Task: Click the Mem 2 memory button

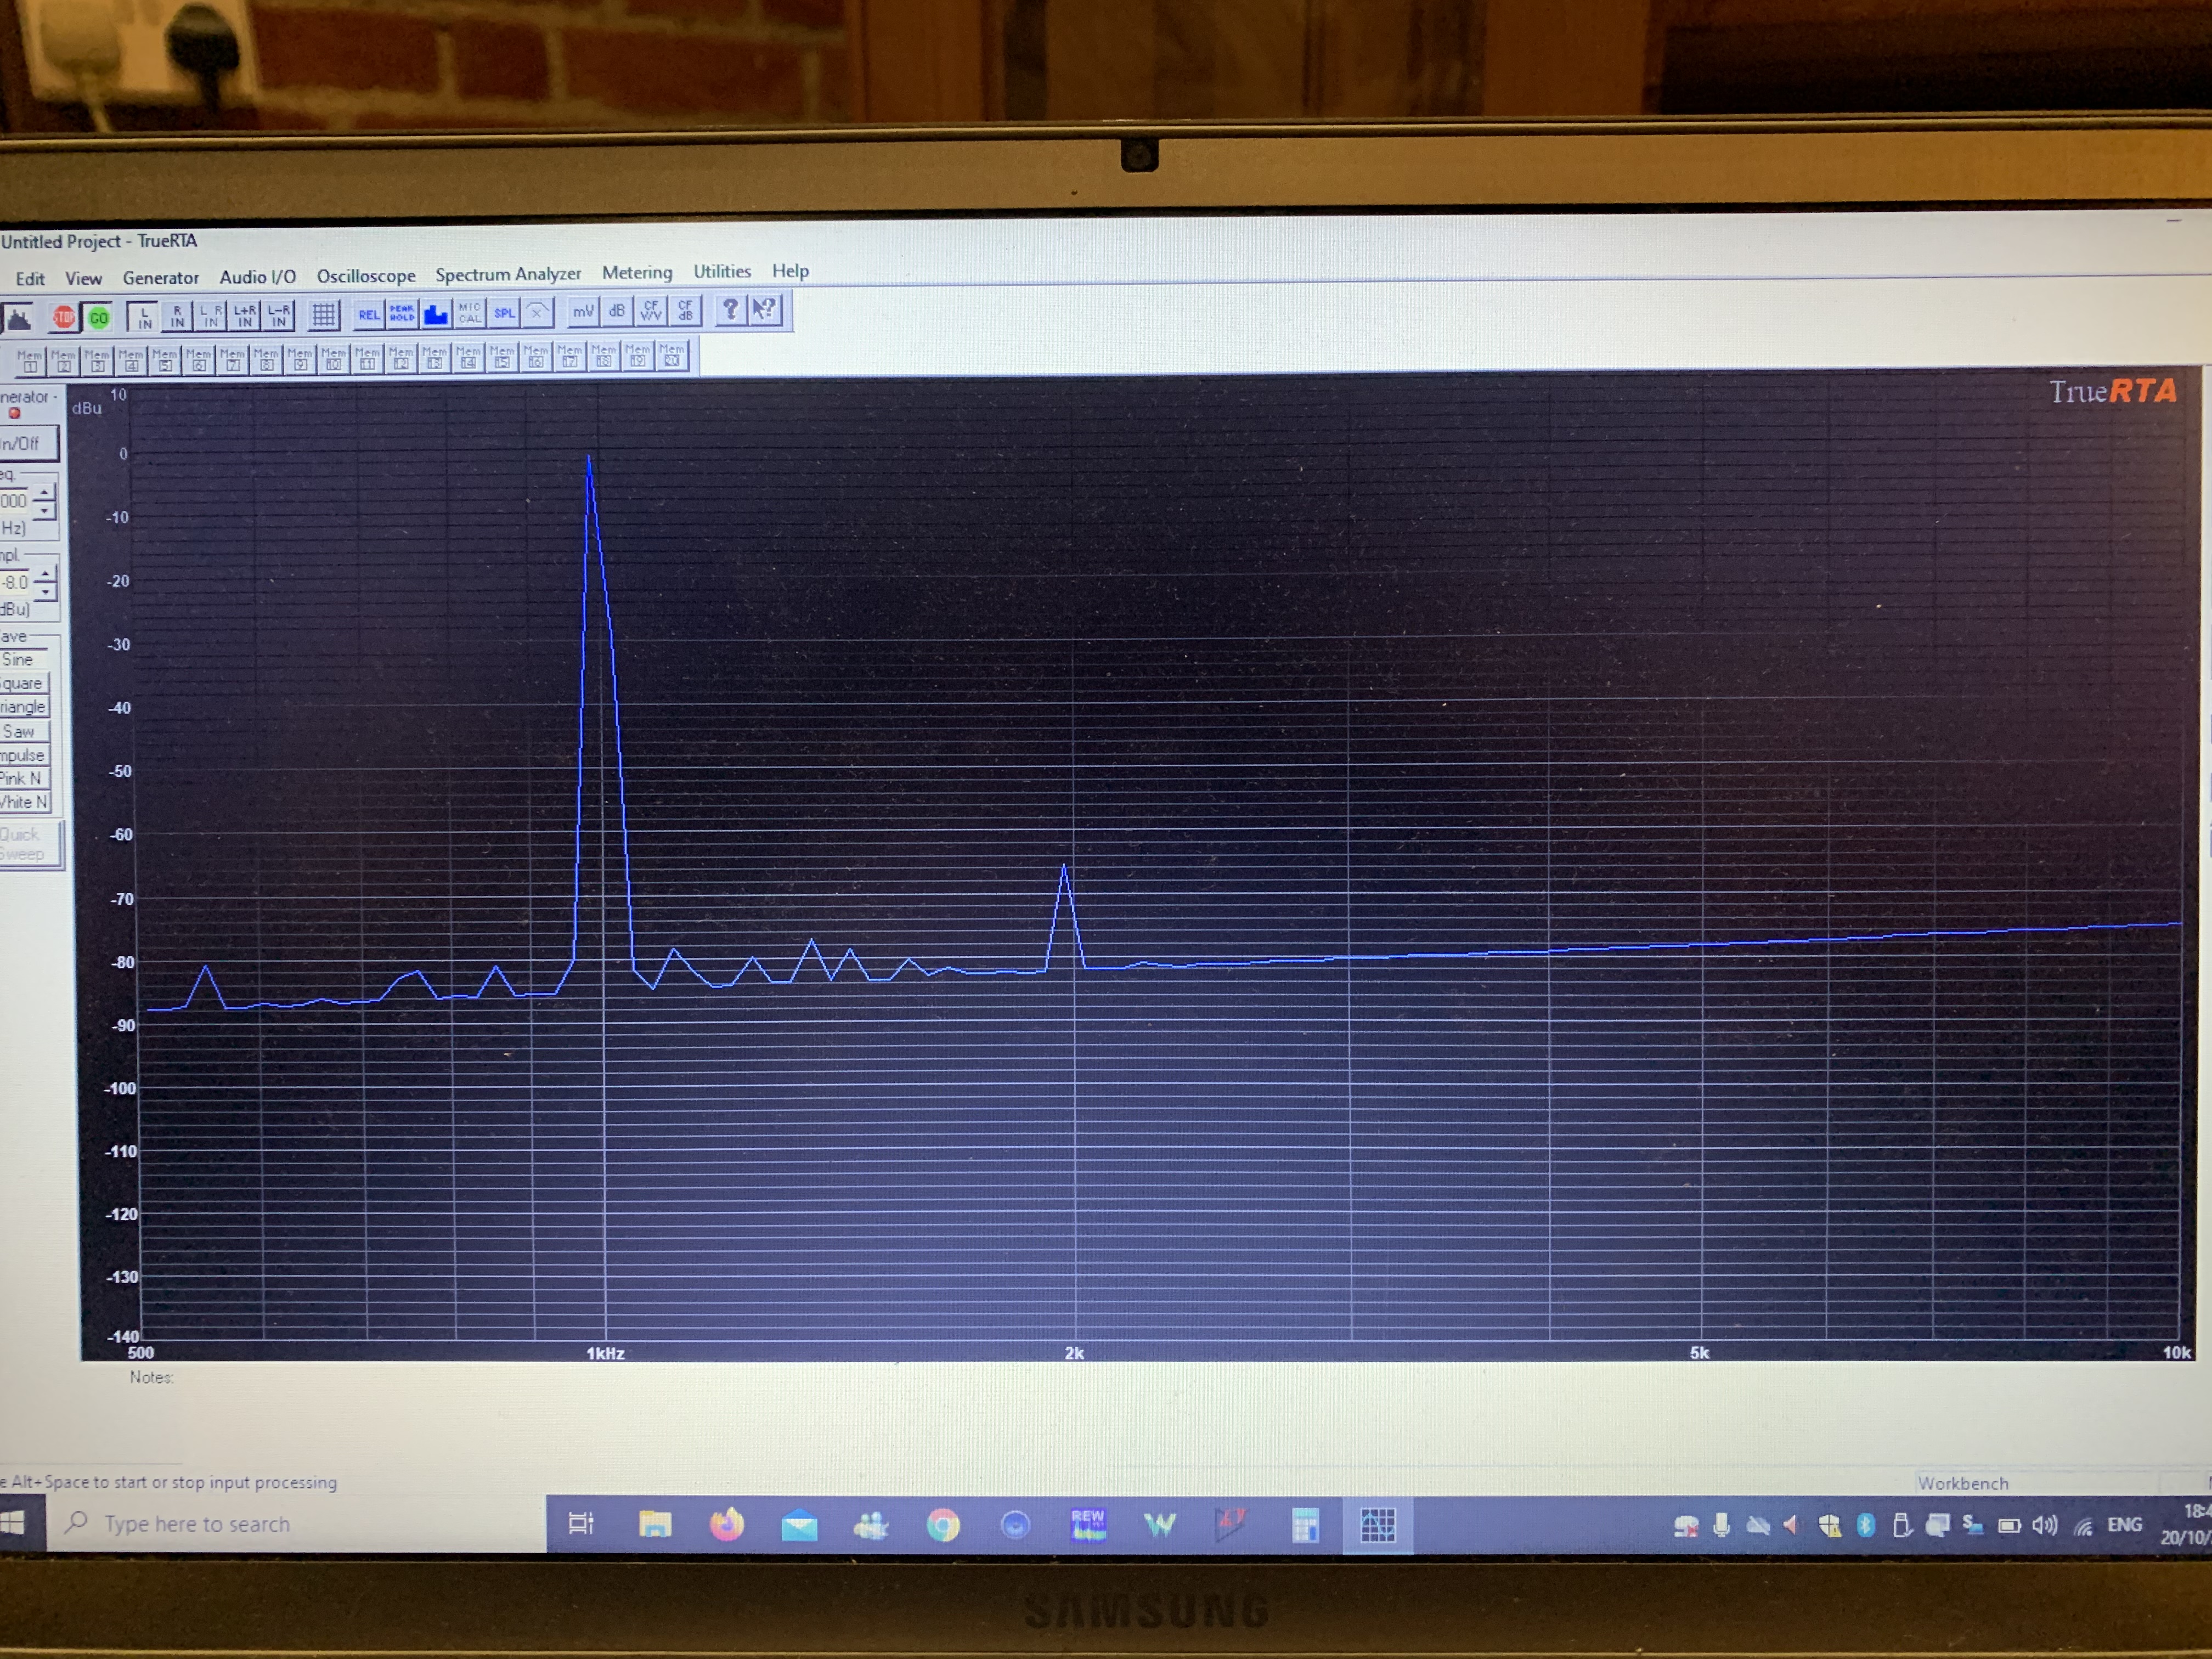Action: pyautogui.click(x=63, y=360)
